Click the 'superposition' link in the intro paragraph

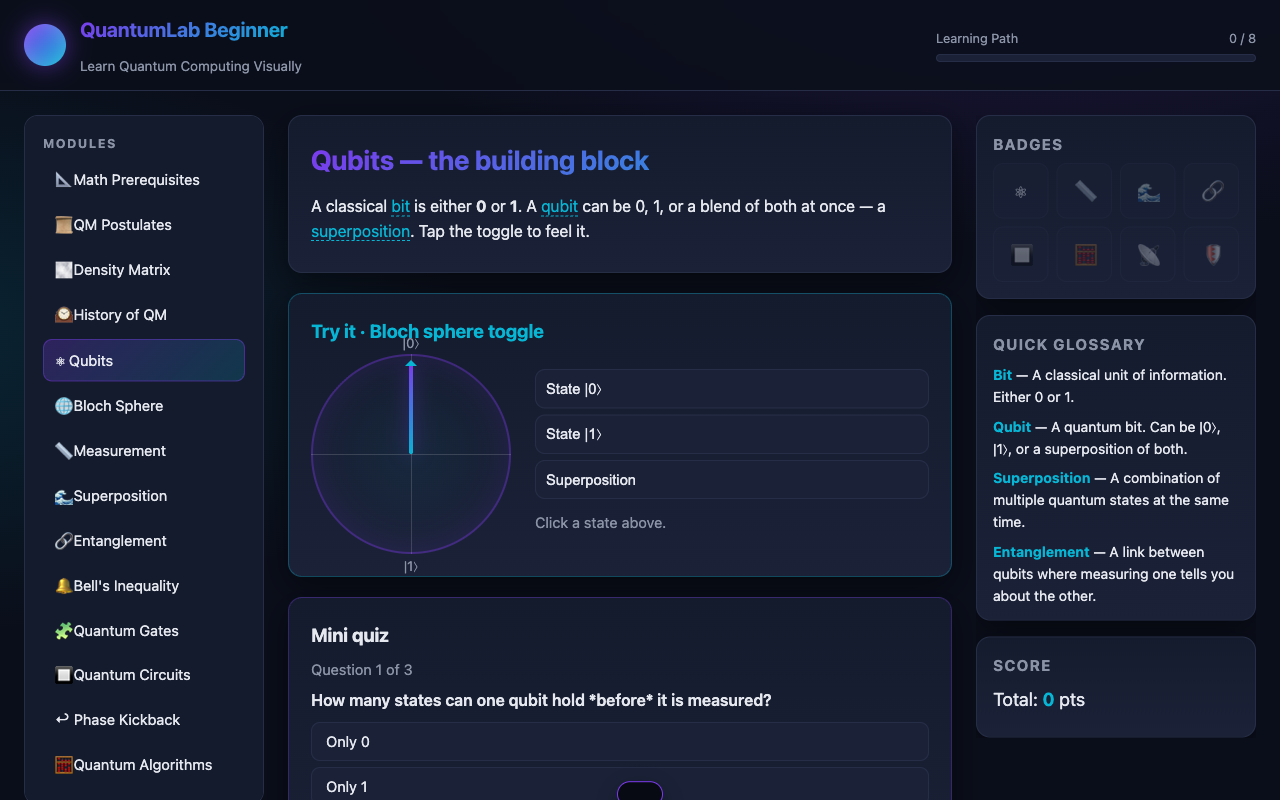pyautogui.click(x=360, y=232)
